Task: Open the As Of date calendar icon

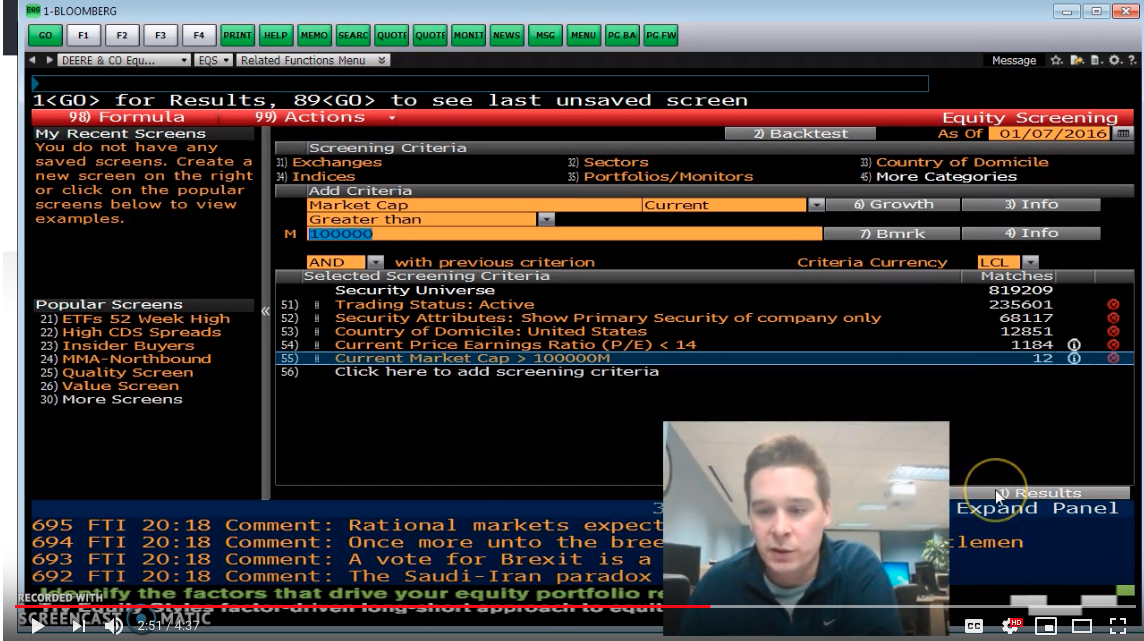Action: click(x=1124, y=133)
